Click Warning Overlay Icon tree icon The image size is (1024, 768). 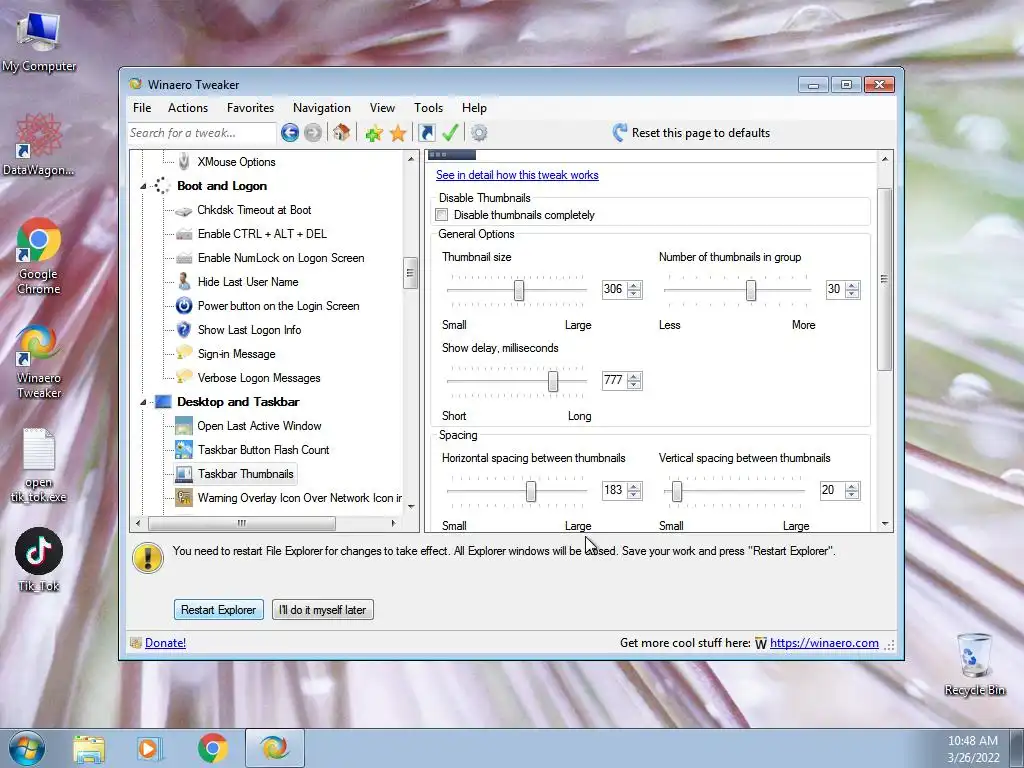184,498
